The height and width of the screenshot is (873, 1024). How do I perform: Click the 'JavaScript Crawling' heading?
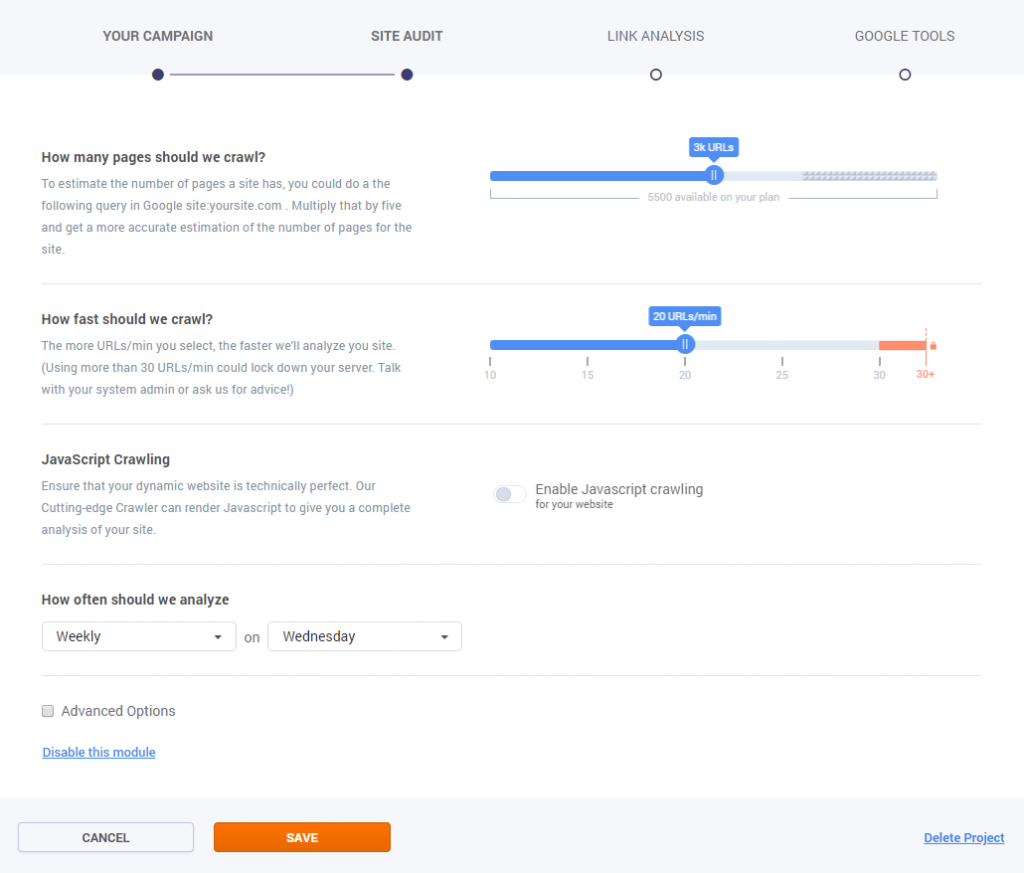[105, 460]
